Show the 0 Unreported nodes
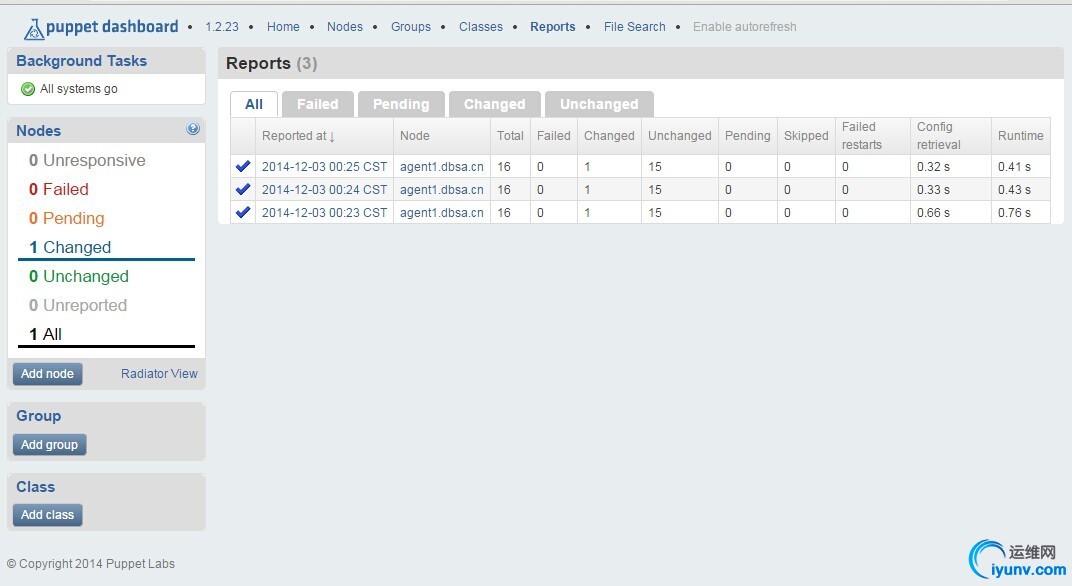Viewport: 1072px width, 586px height. [x=78, y=305]
